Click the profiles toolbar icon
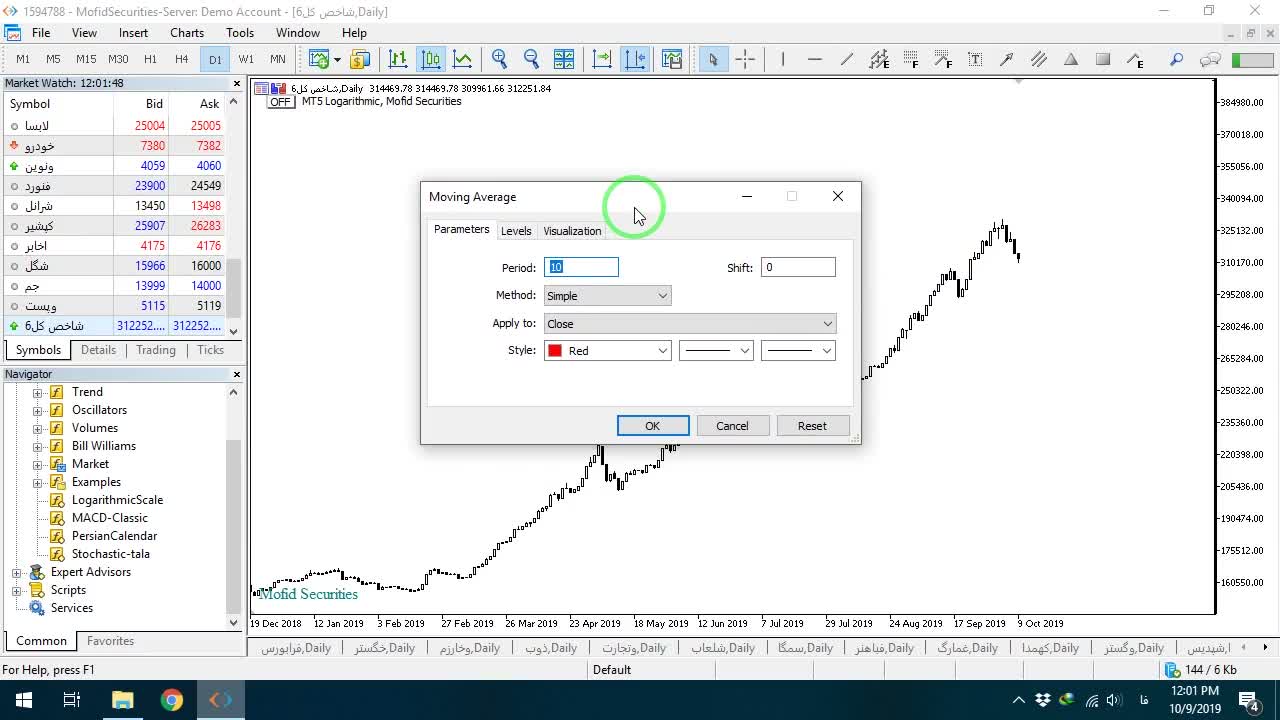 [359, 59]
